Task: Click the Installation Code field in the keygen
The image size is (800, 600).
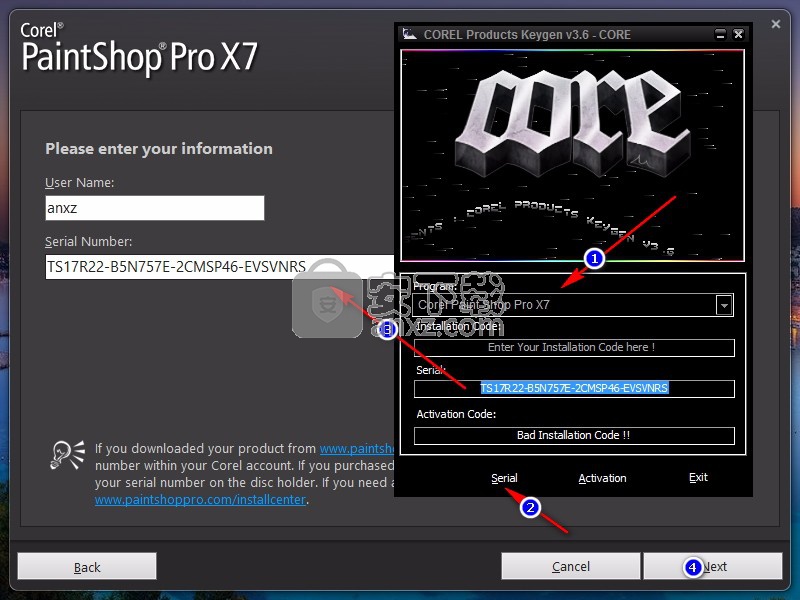Action: coord(574,347)
